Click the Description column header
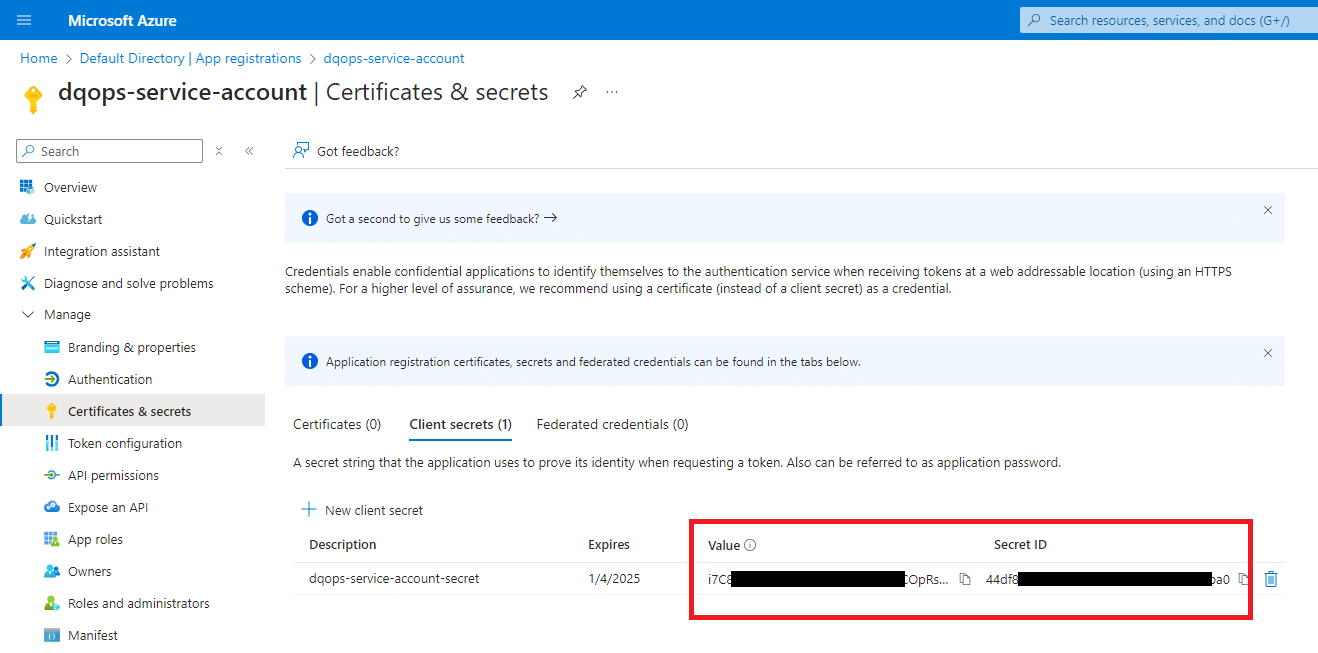This screenshot has width=1318, height=653. [x=343, y=545]
